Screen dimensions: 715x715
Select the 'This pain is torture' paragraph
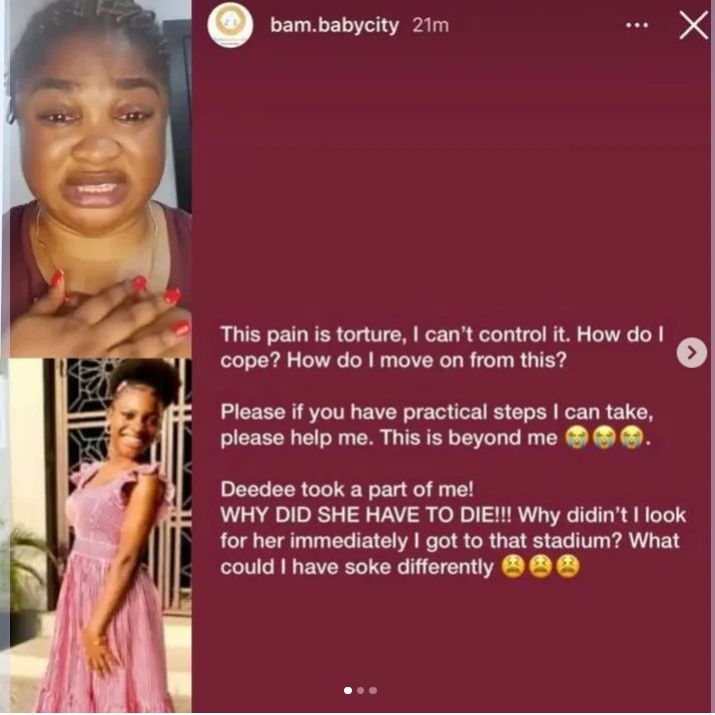point(442,347)
